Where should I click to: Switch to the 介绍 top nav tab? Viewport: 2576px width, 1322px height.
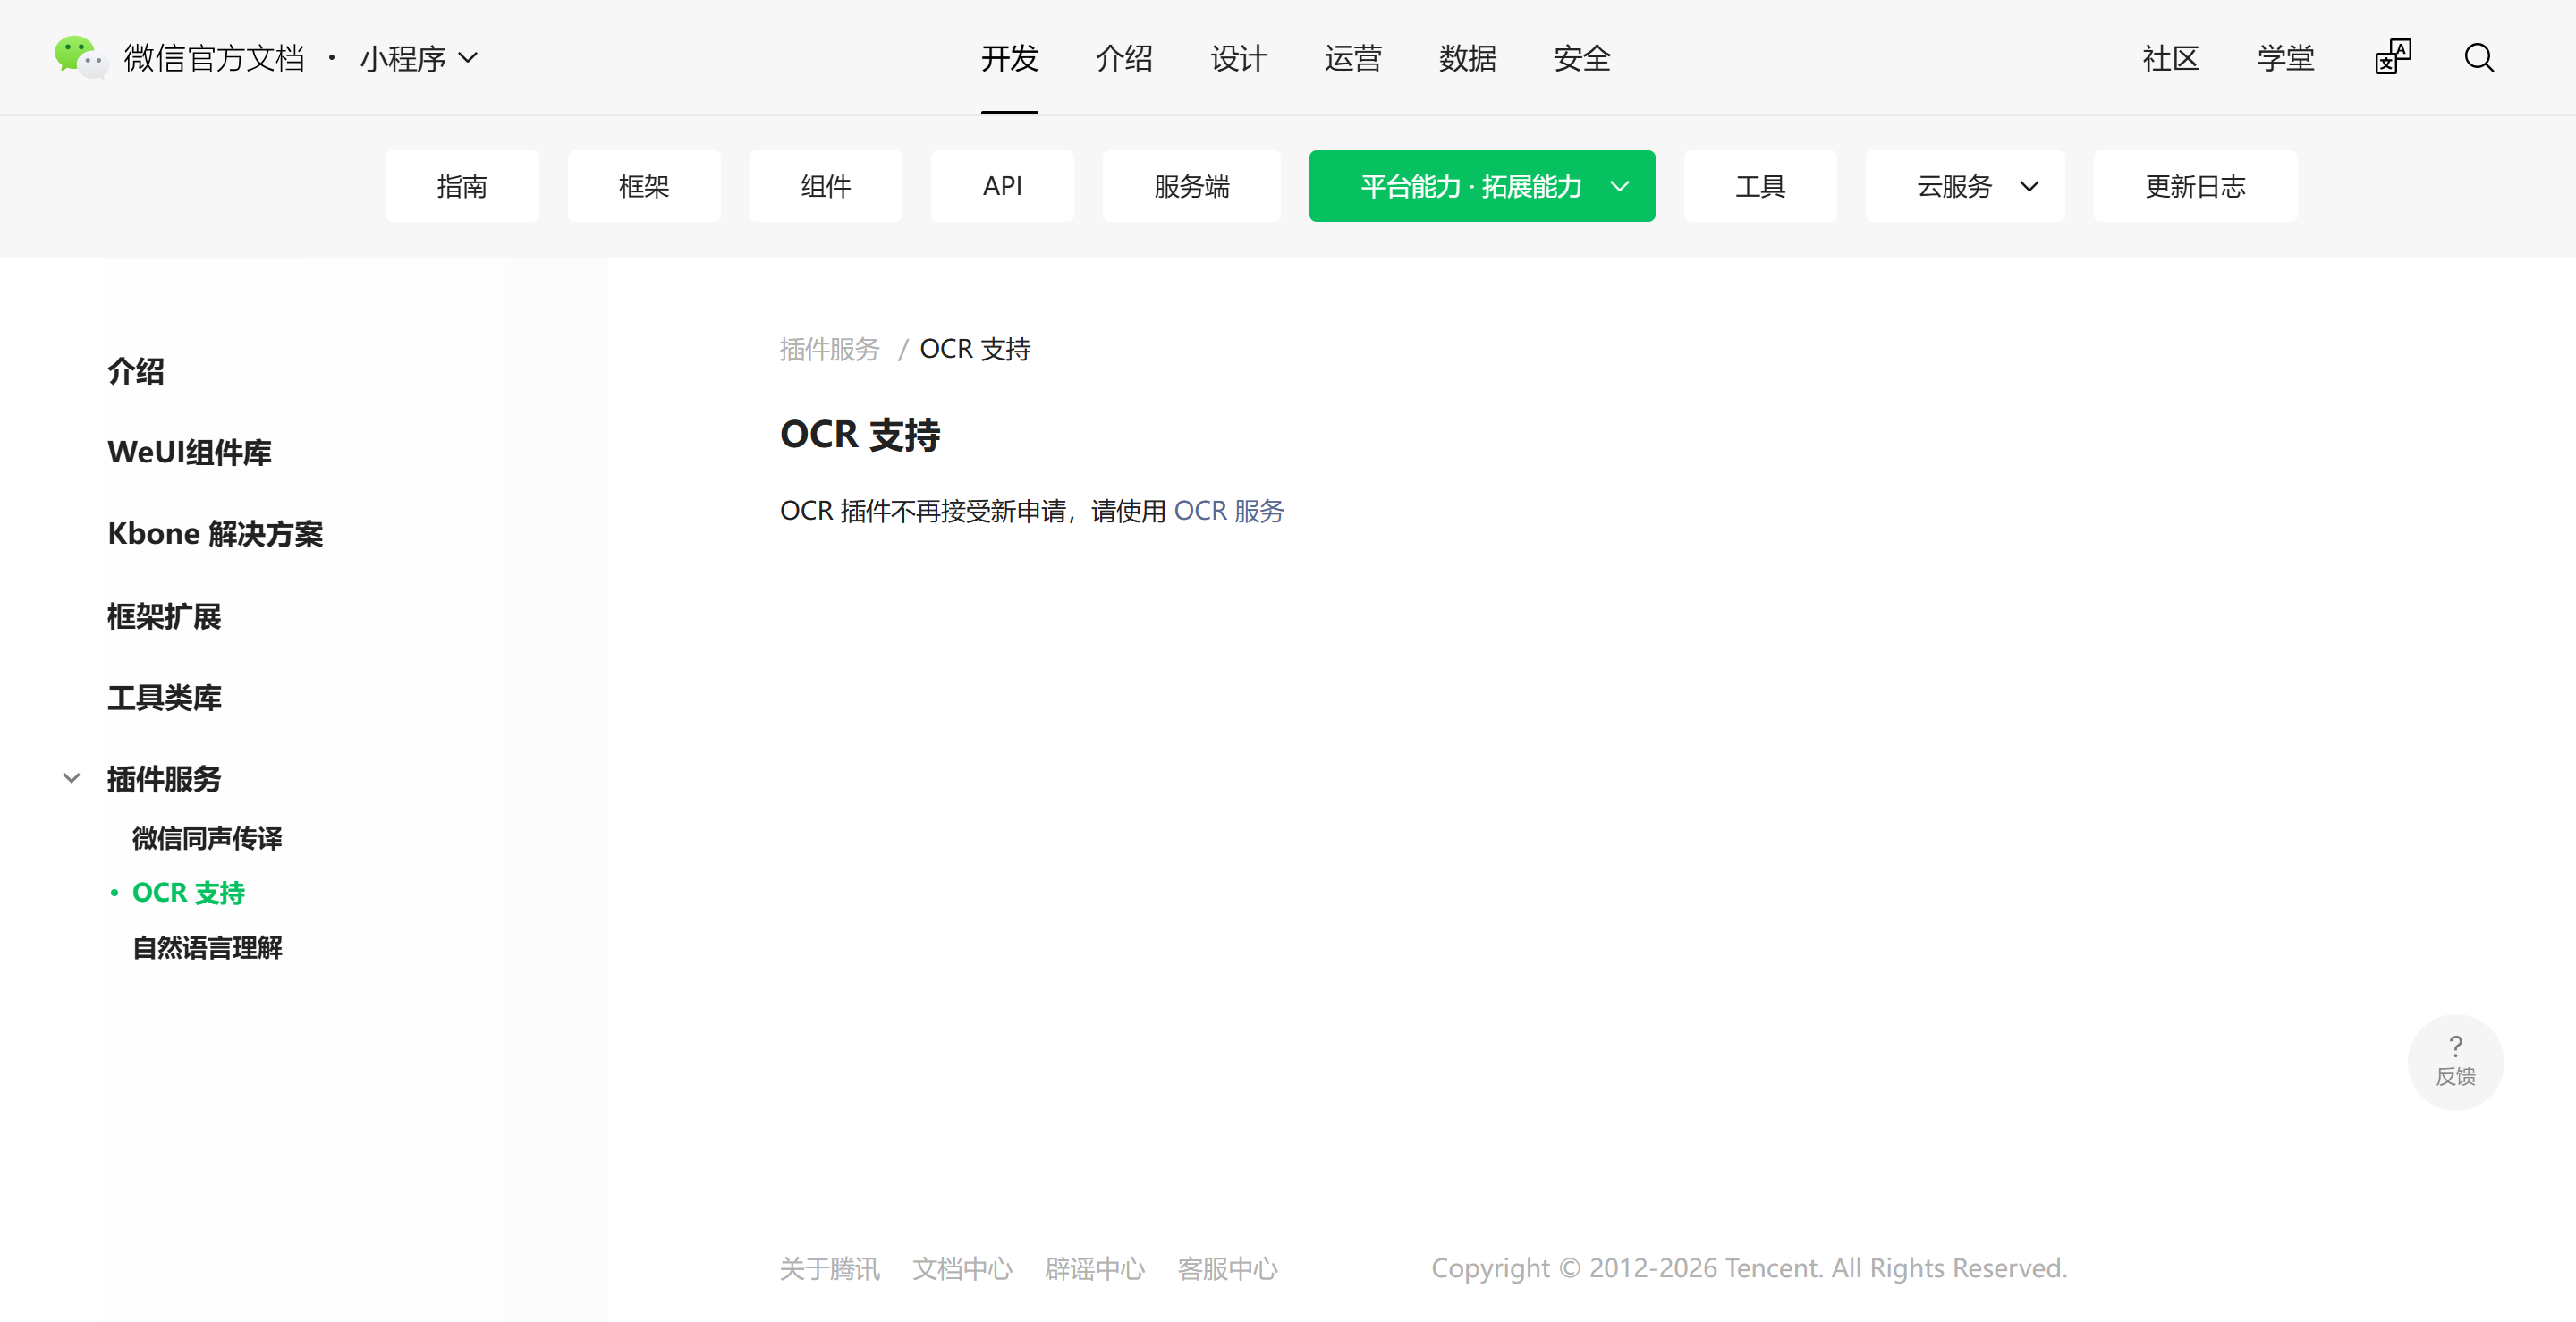1124,58
